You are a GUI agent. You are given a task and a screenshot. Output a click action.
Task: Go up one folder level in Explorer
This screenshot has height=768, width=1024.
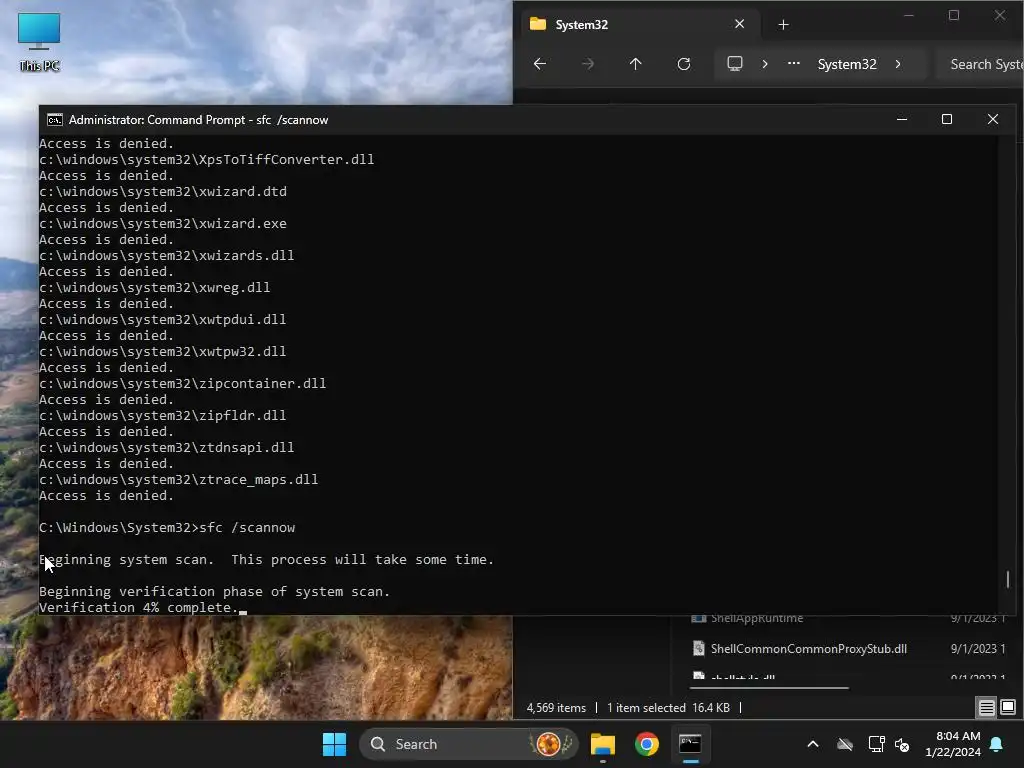(635, 64)
